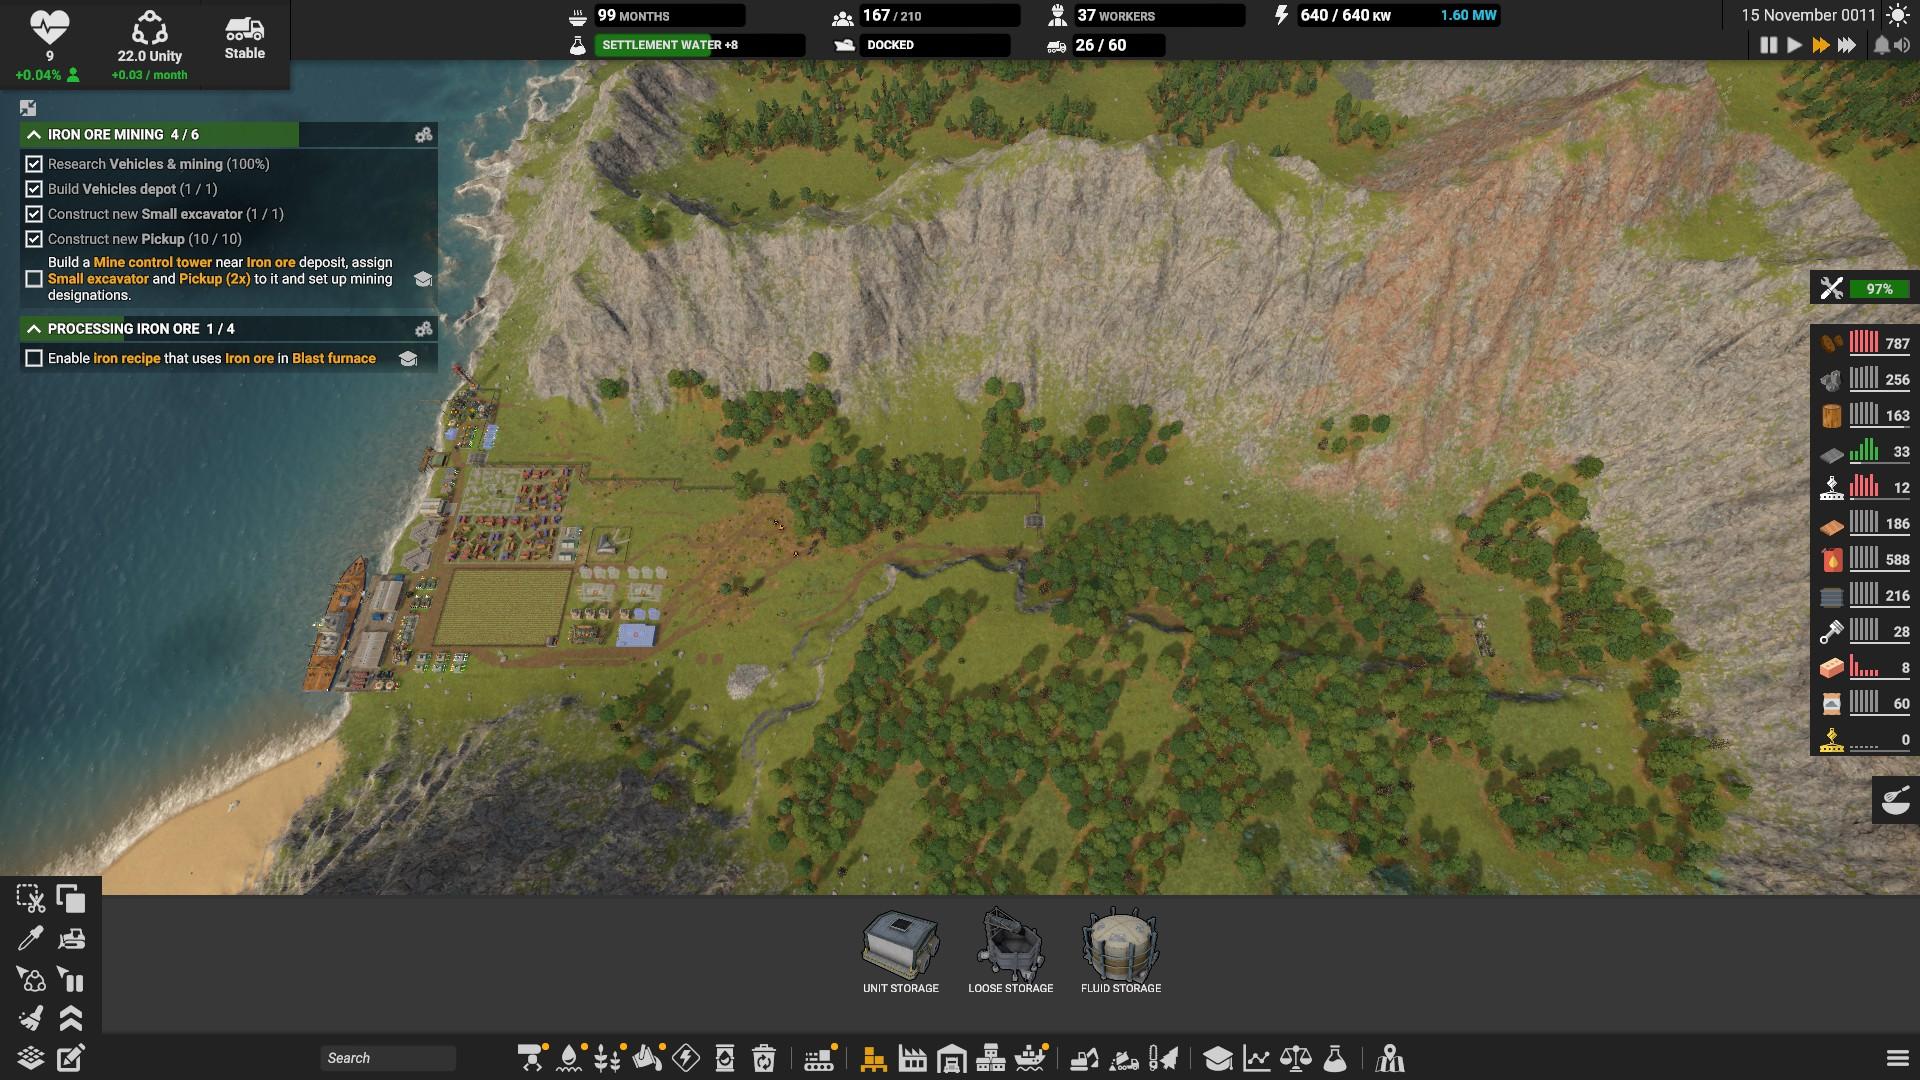Open tutorial for Blast furnace iron recipe

(408, 358)
